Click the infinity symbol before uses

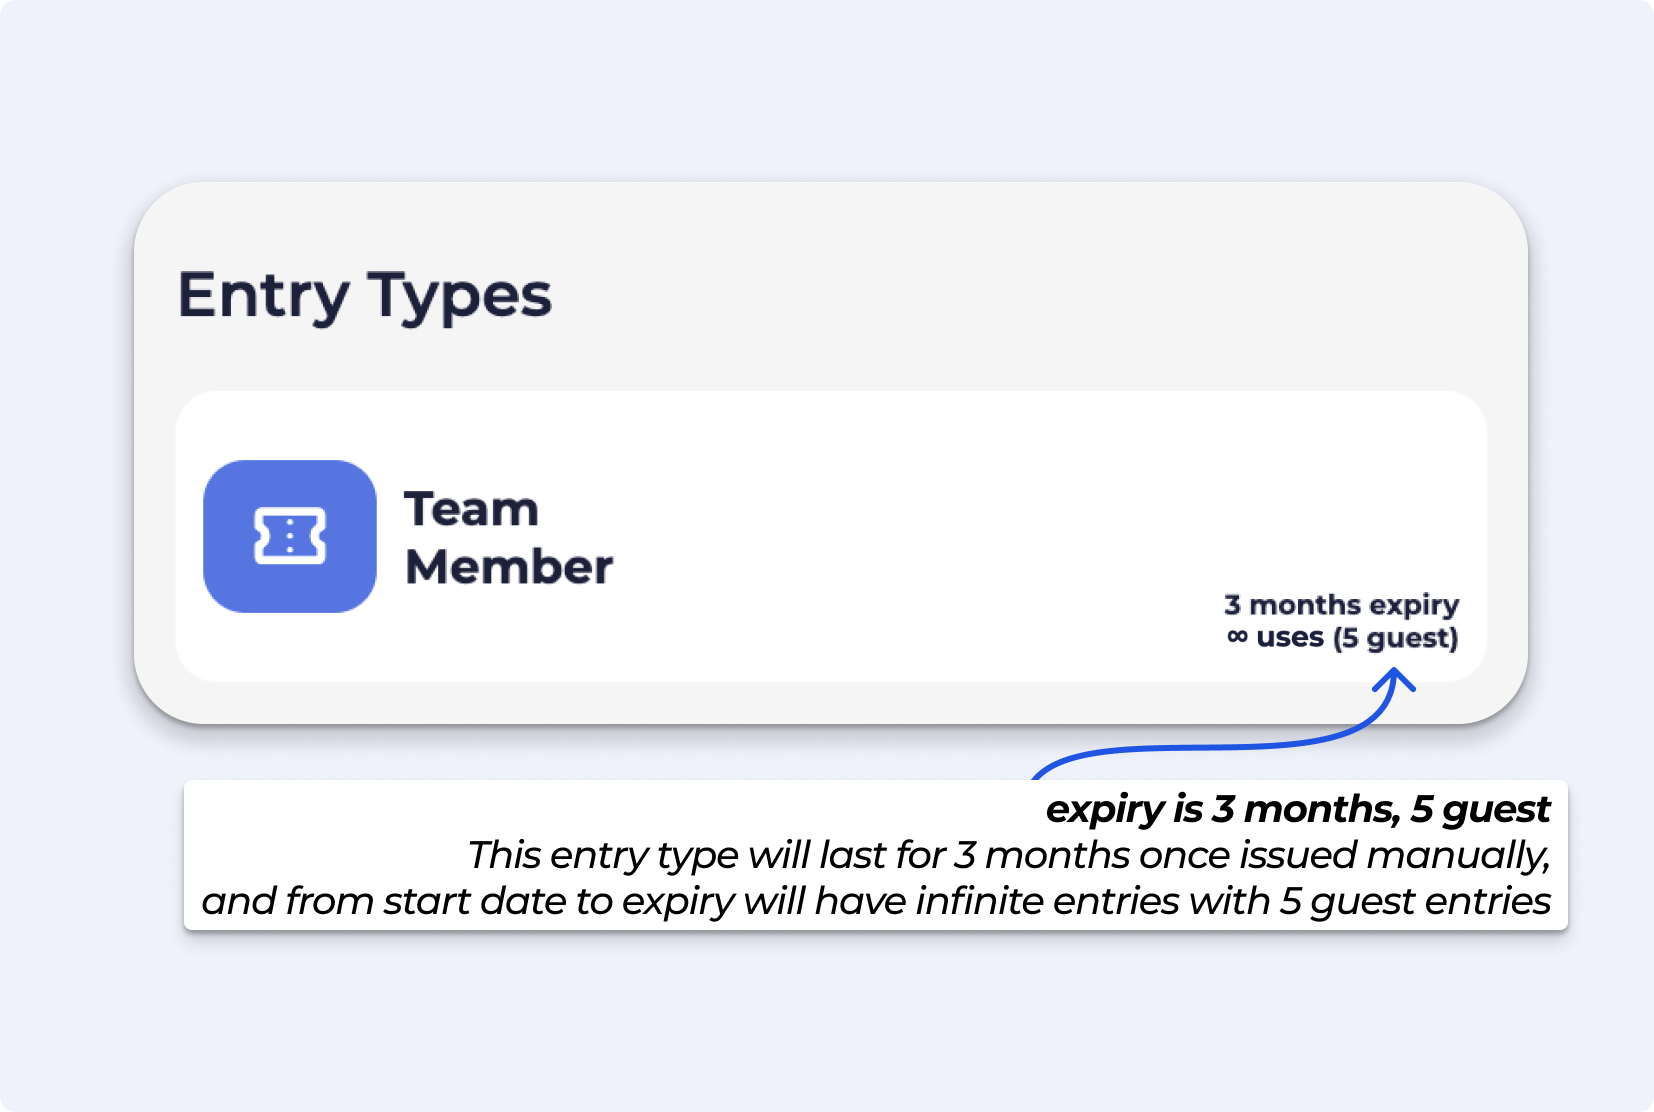click(x=1237, y=637)
